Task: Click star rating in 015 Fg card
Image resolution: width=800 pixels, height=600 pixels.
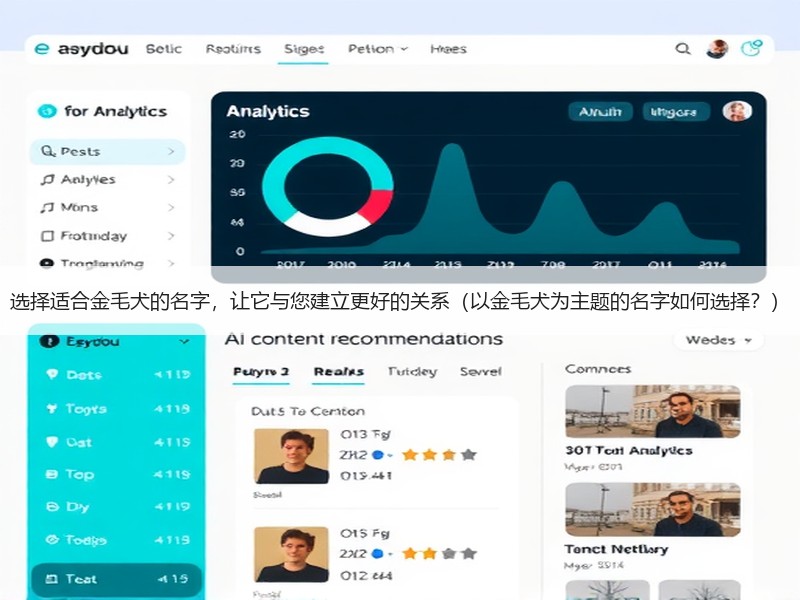Action: coord(439,554)
